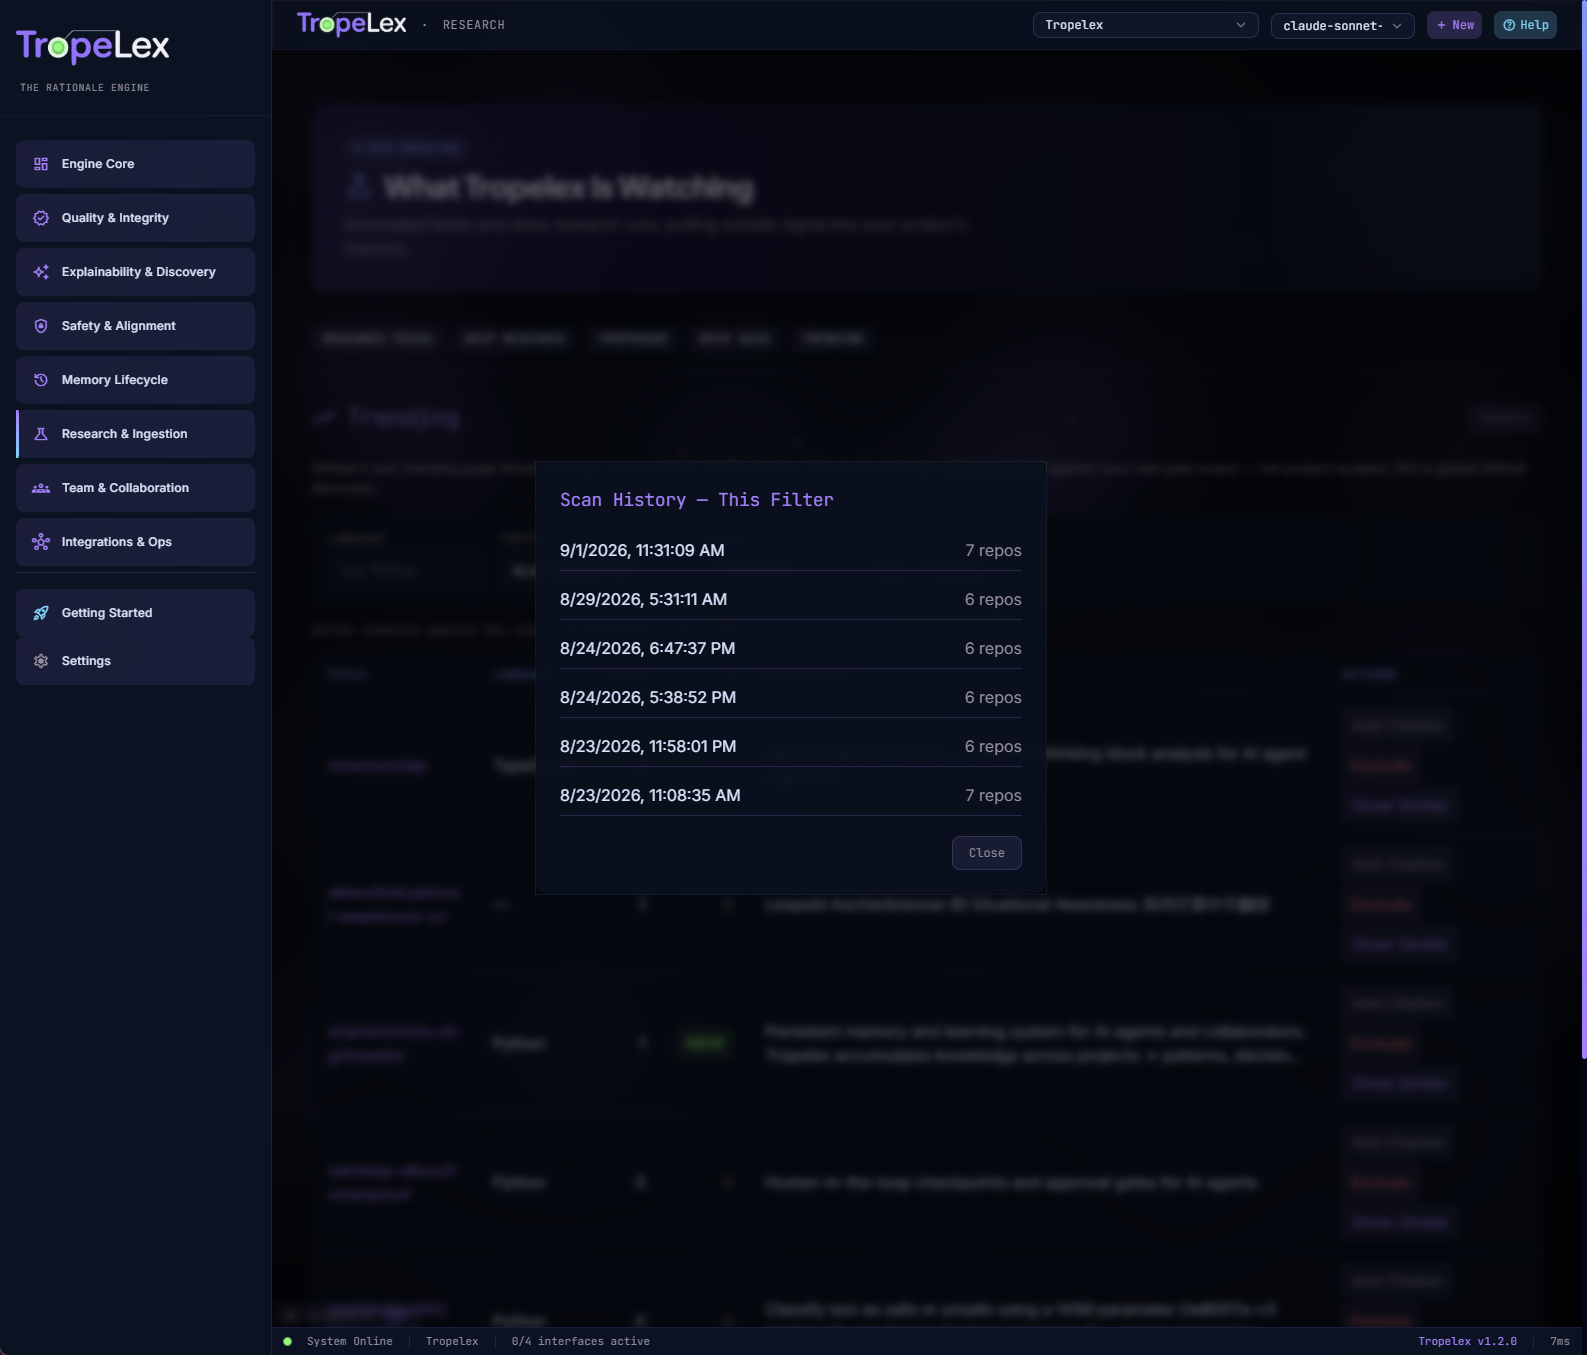The width and height of the screenshot is (1587, 1355).
Task: Click the Research & Ingestion flask icon
Action: tap(41, 434)
